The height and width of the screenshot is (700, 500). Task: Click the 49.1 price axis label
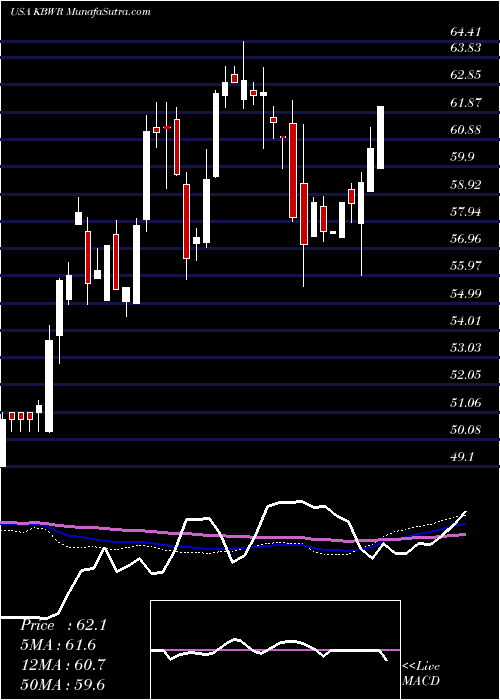pos(462,457)
